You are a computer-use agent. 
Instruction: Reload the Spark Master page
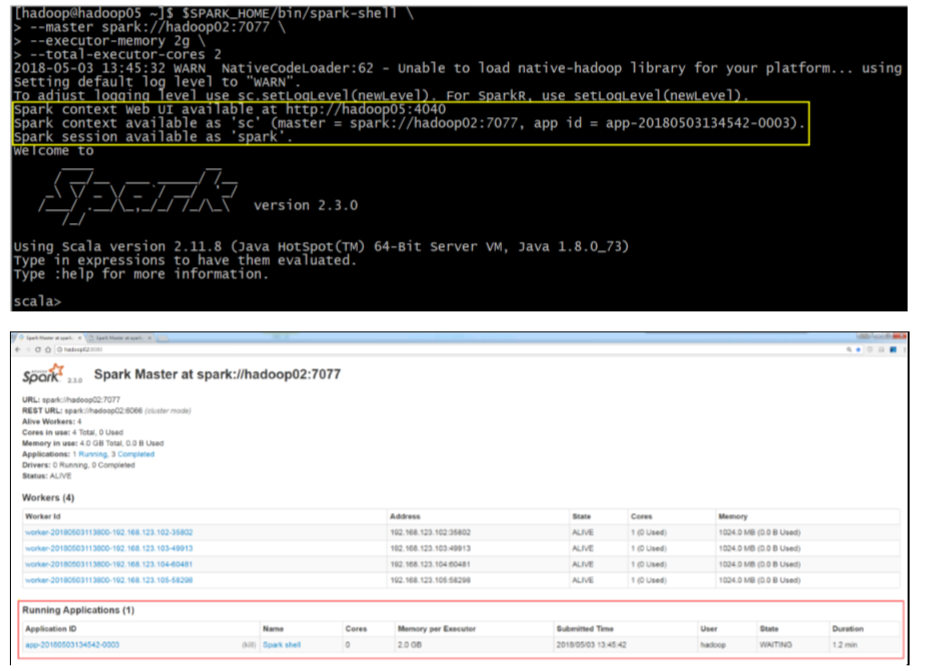click(x=38, y=350)
